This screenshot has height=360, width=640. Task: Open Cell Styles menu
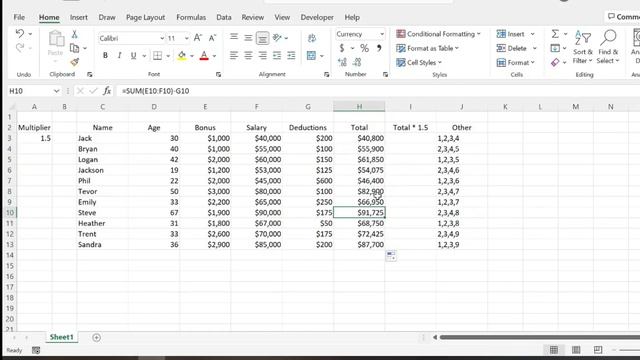pyautogui.click(x=419, y=62)
